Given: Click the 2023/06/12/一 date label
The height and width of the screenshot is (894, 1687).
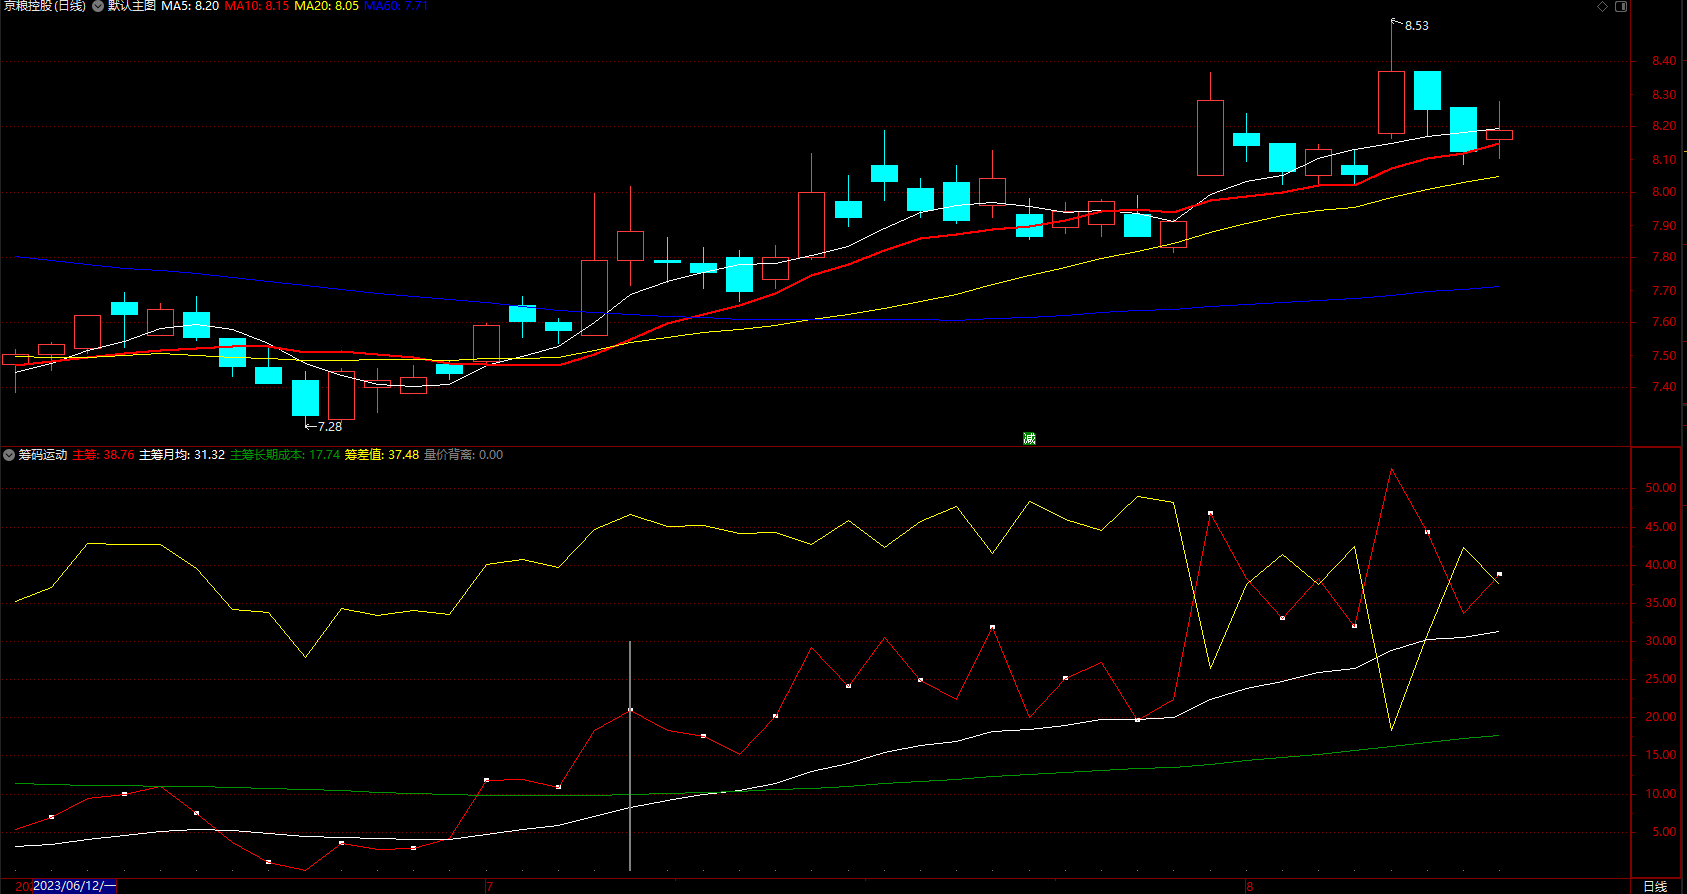Looking at the screenshot, I should pyautogui.click(x=75, y=886).
